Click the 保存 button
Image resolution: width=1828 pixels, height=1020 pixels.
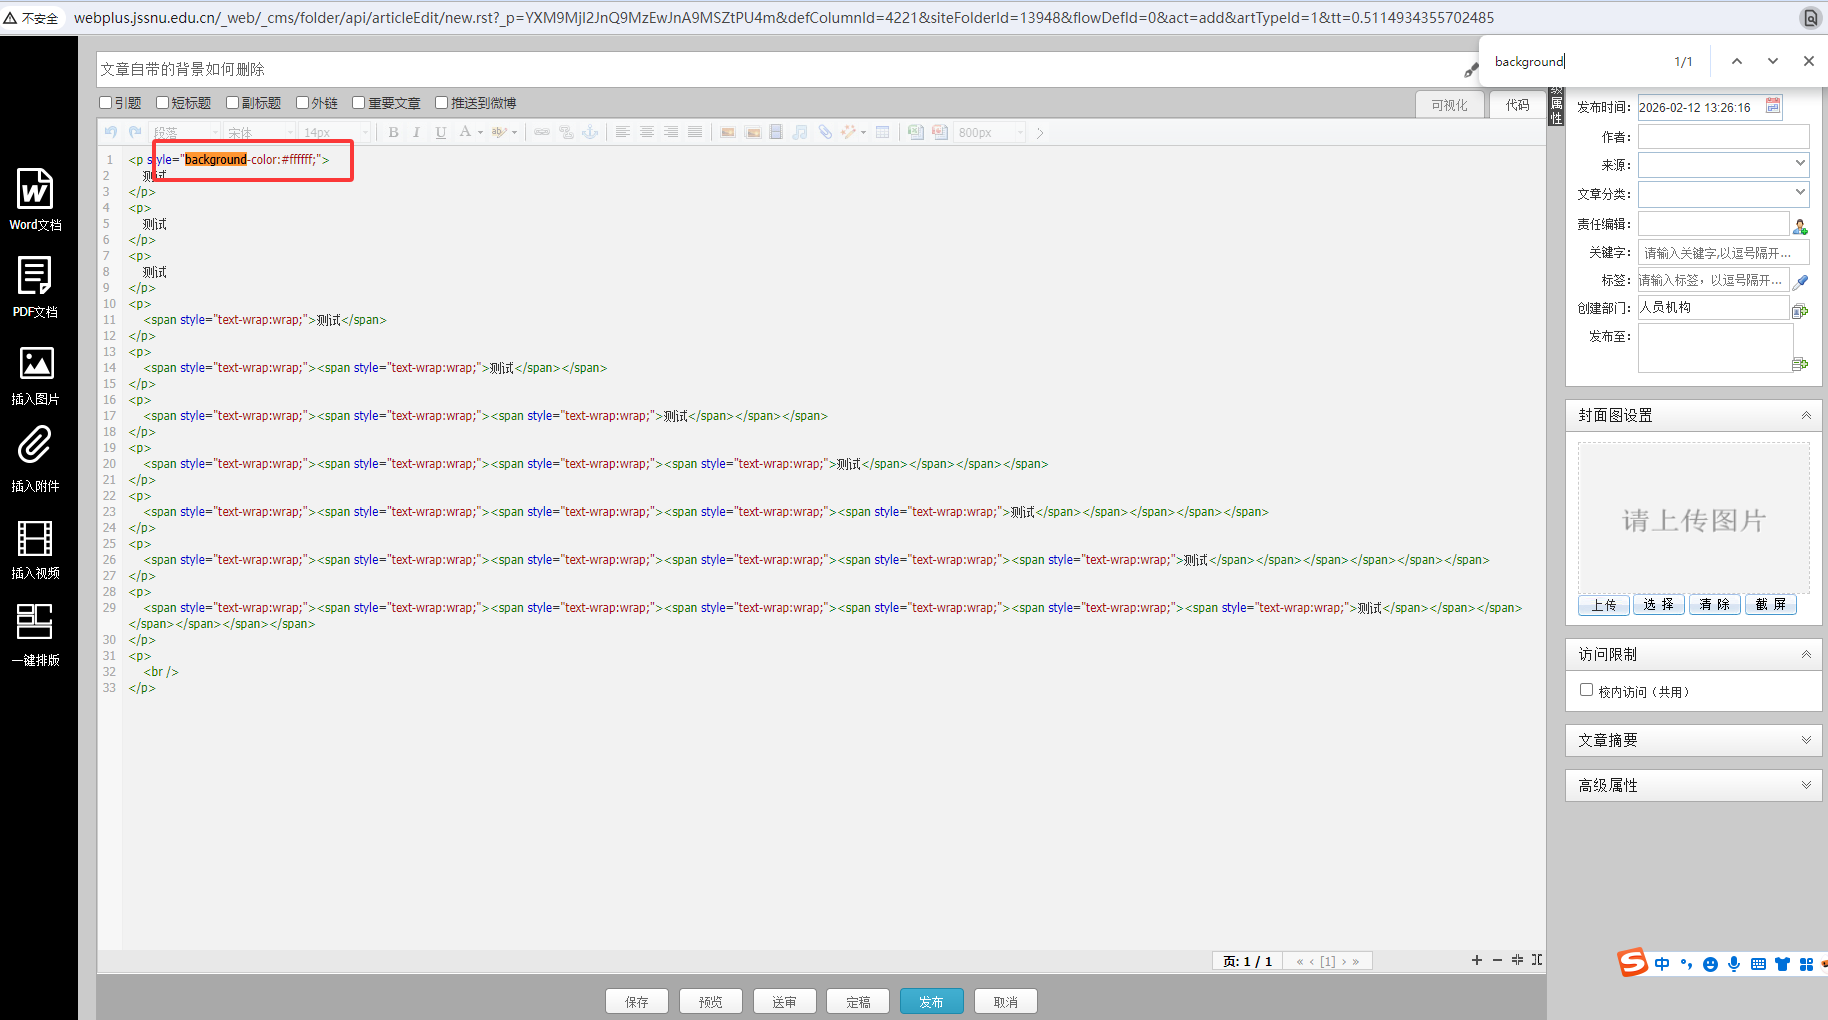coord(636,1001)
